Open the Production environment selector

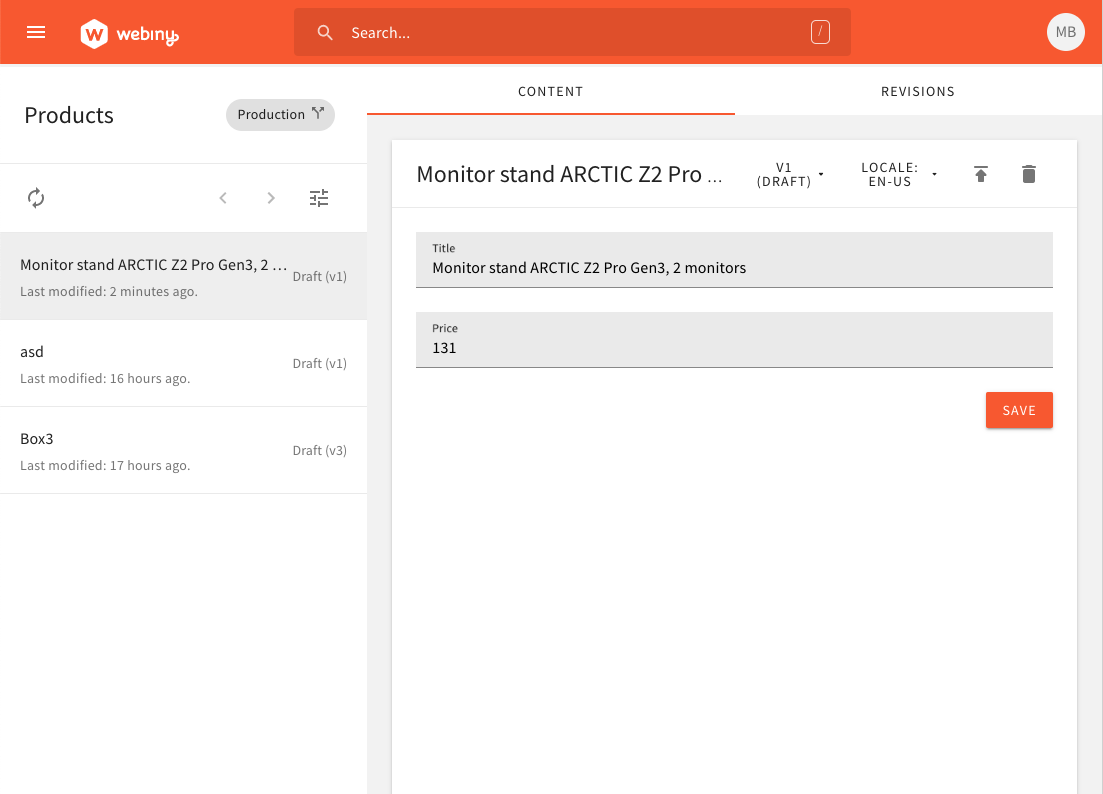click(x=280, y=114)
